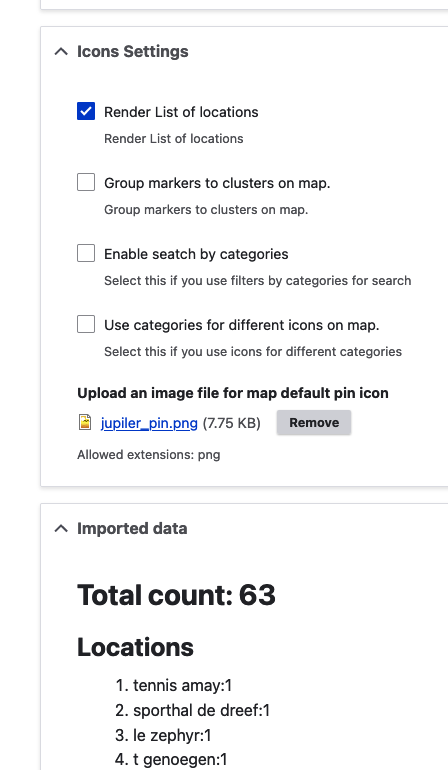This screenshot has width=448, height=770.
Task: Collapse Icons Settings using chevron icon
Action: pyautogui.click(x=61, y=51)
